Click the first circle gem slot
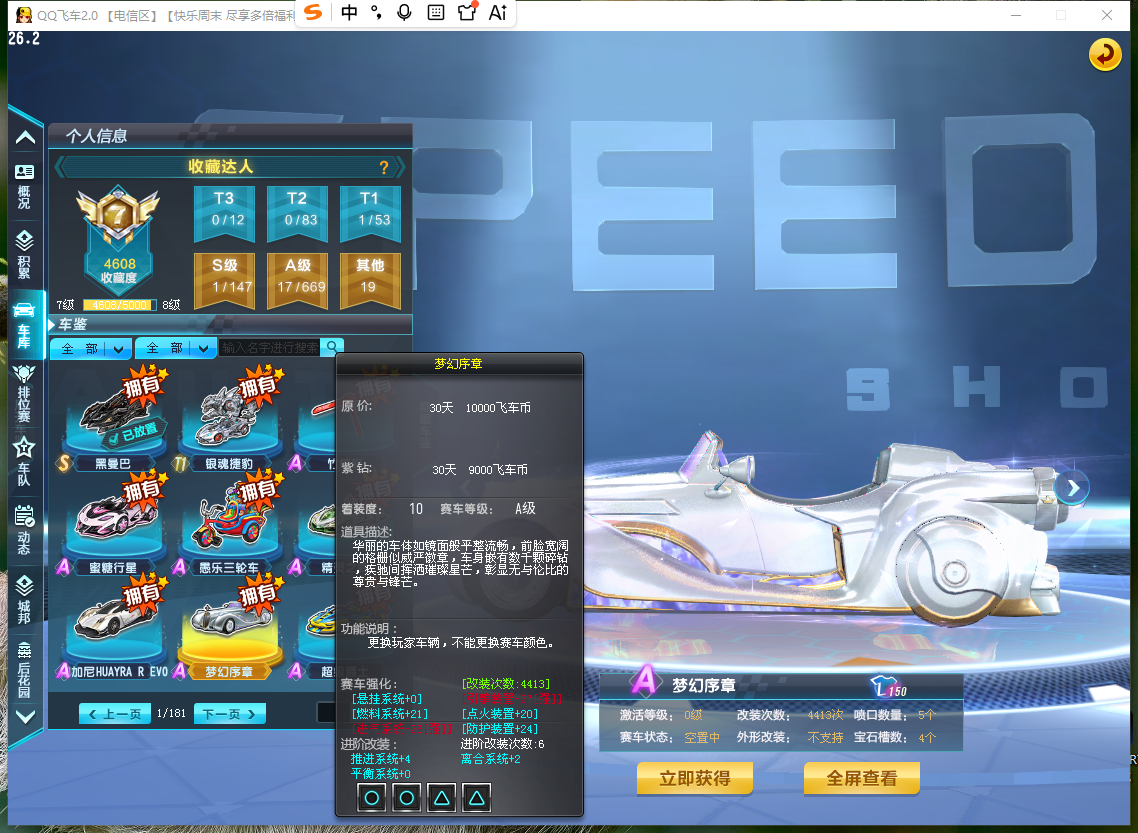 (372, 798)
